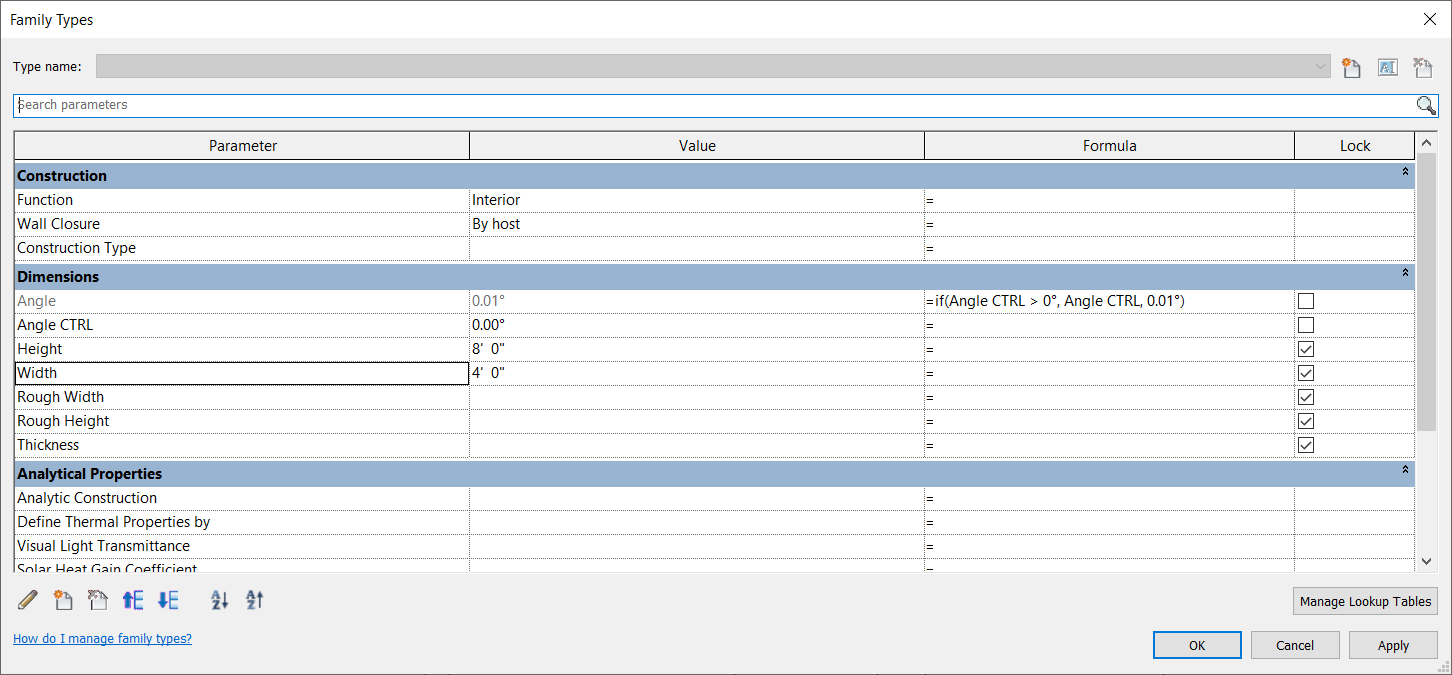Select the Analytical Properties section header
1452x675 pixels.
click(x=89, y=473)
